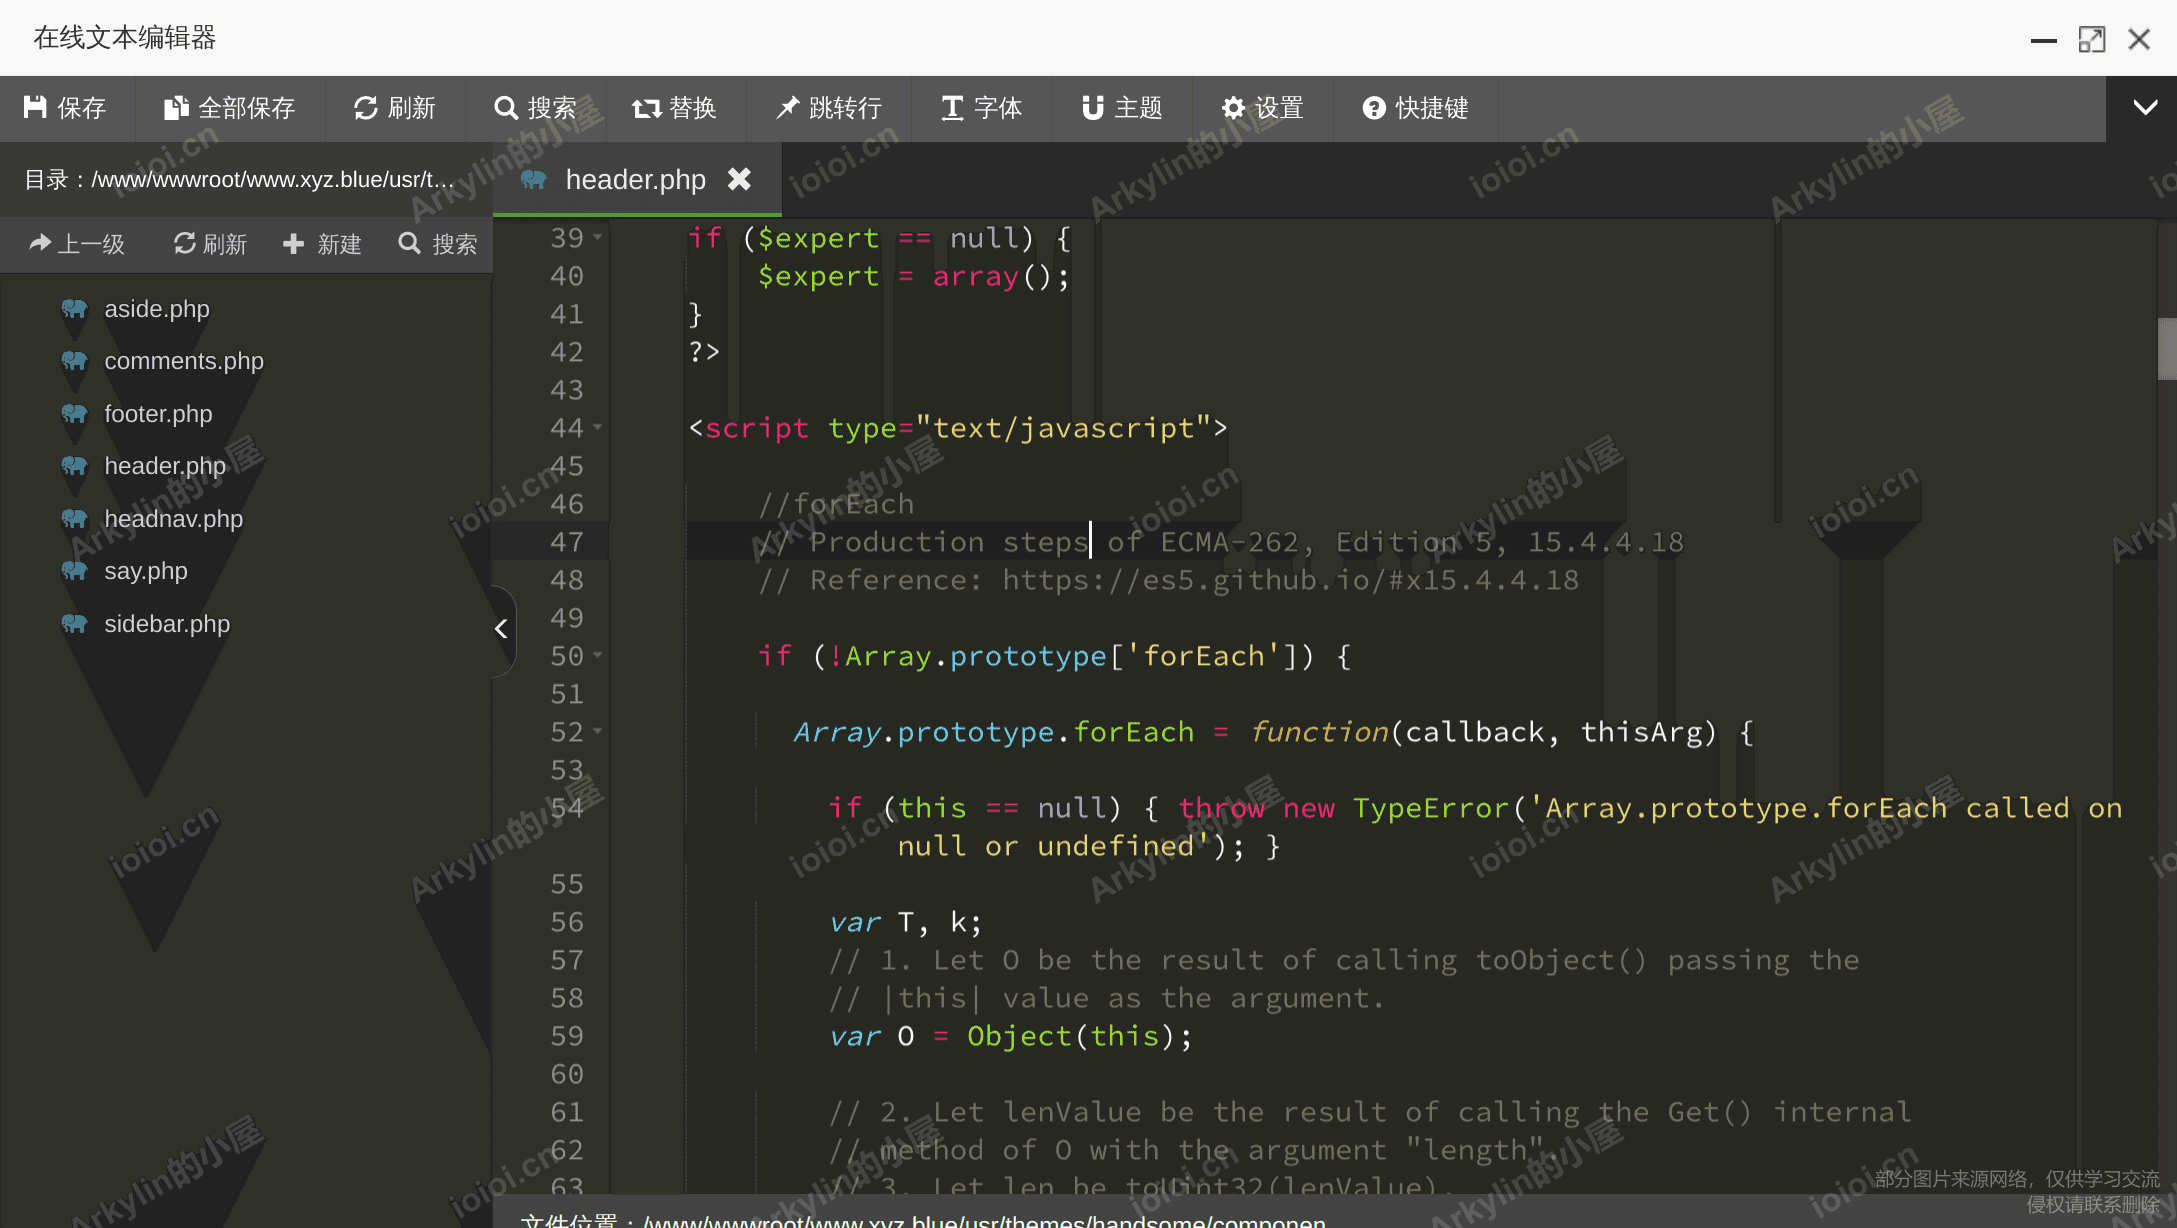Maximize the online text editor window
This screenshot has height=1228, width=2177.
(2091, 39)
